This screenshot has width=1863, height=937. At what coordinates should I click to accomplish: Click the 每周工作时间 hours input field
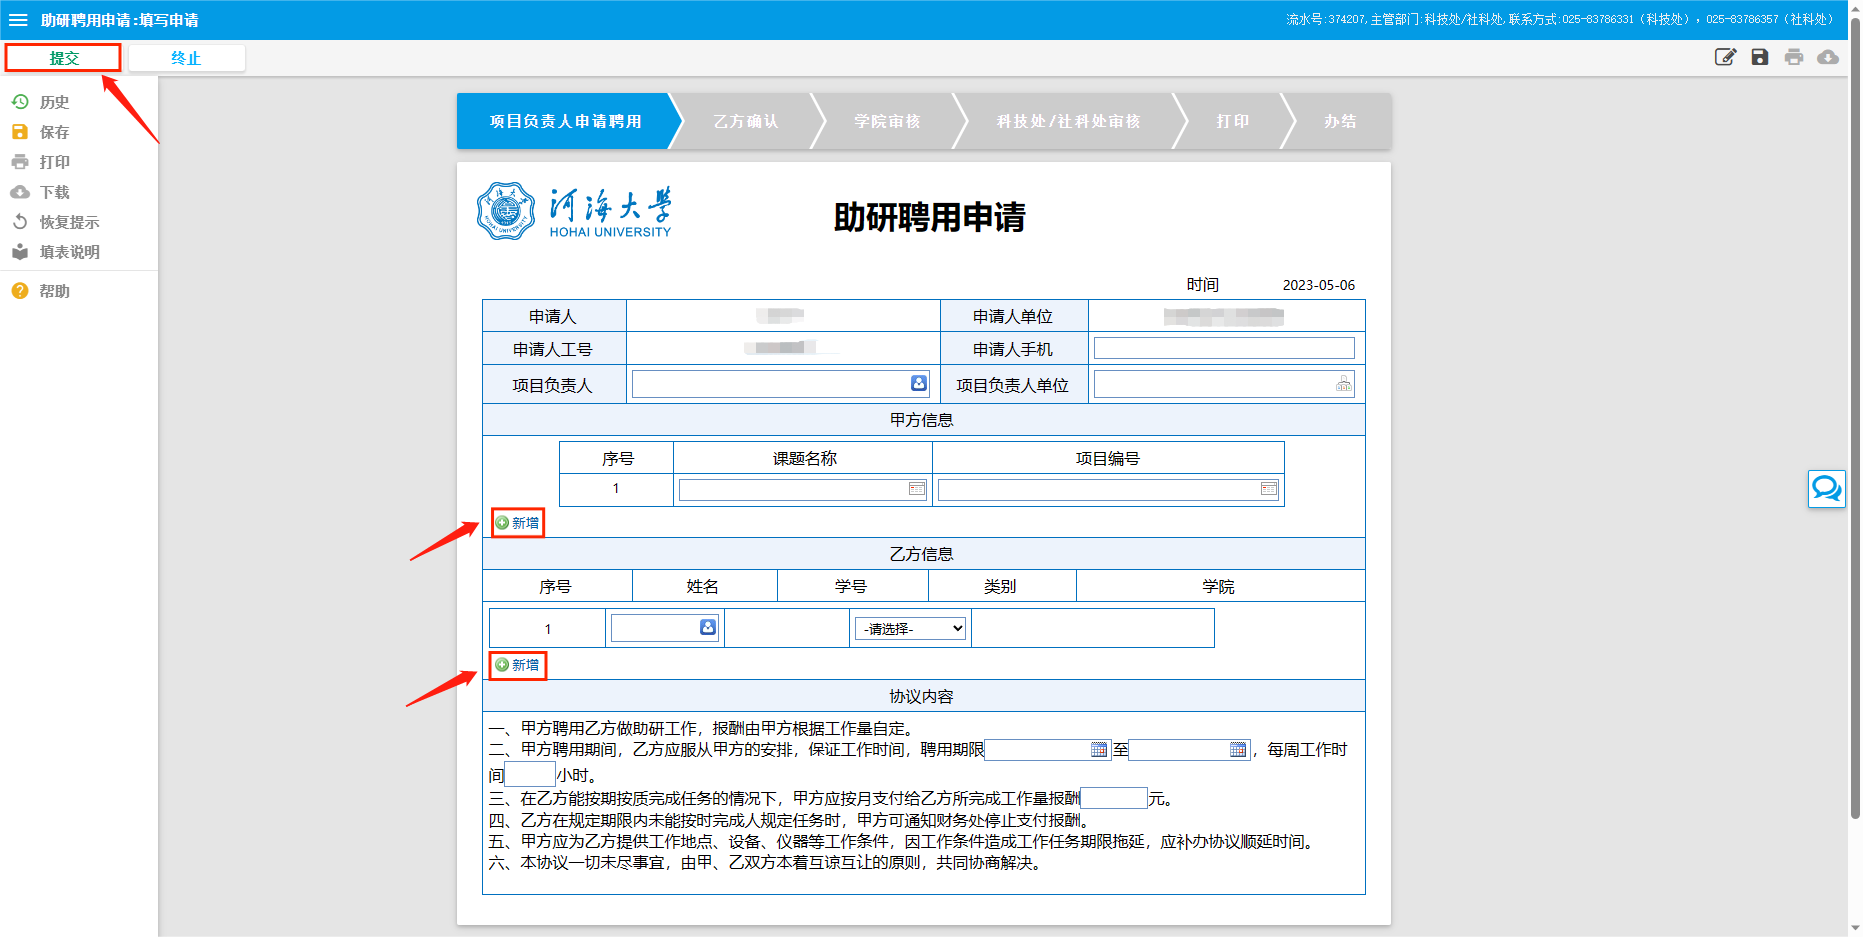tap(530, 774)
